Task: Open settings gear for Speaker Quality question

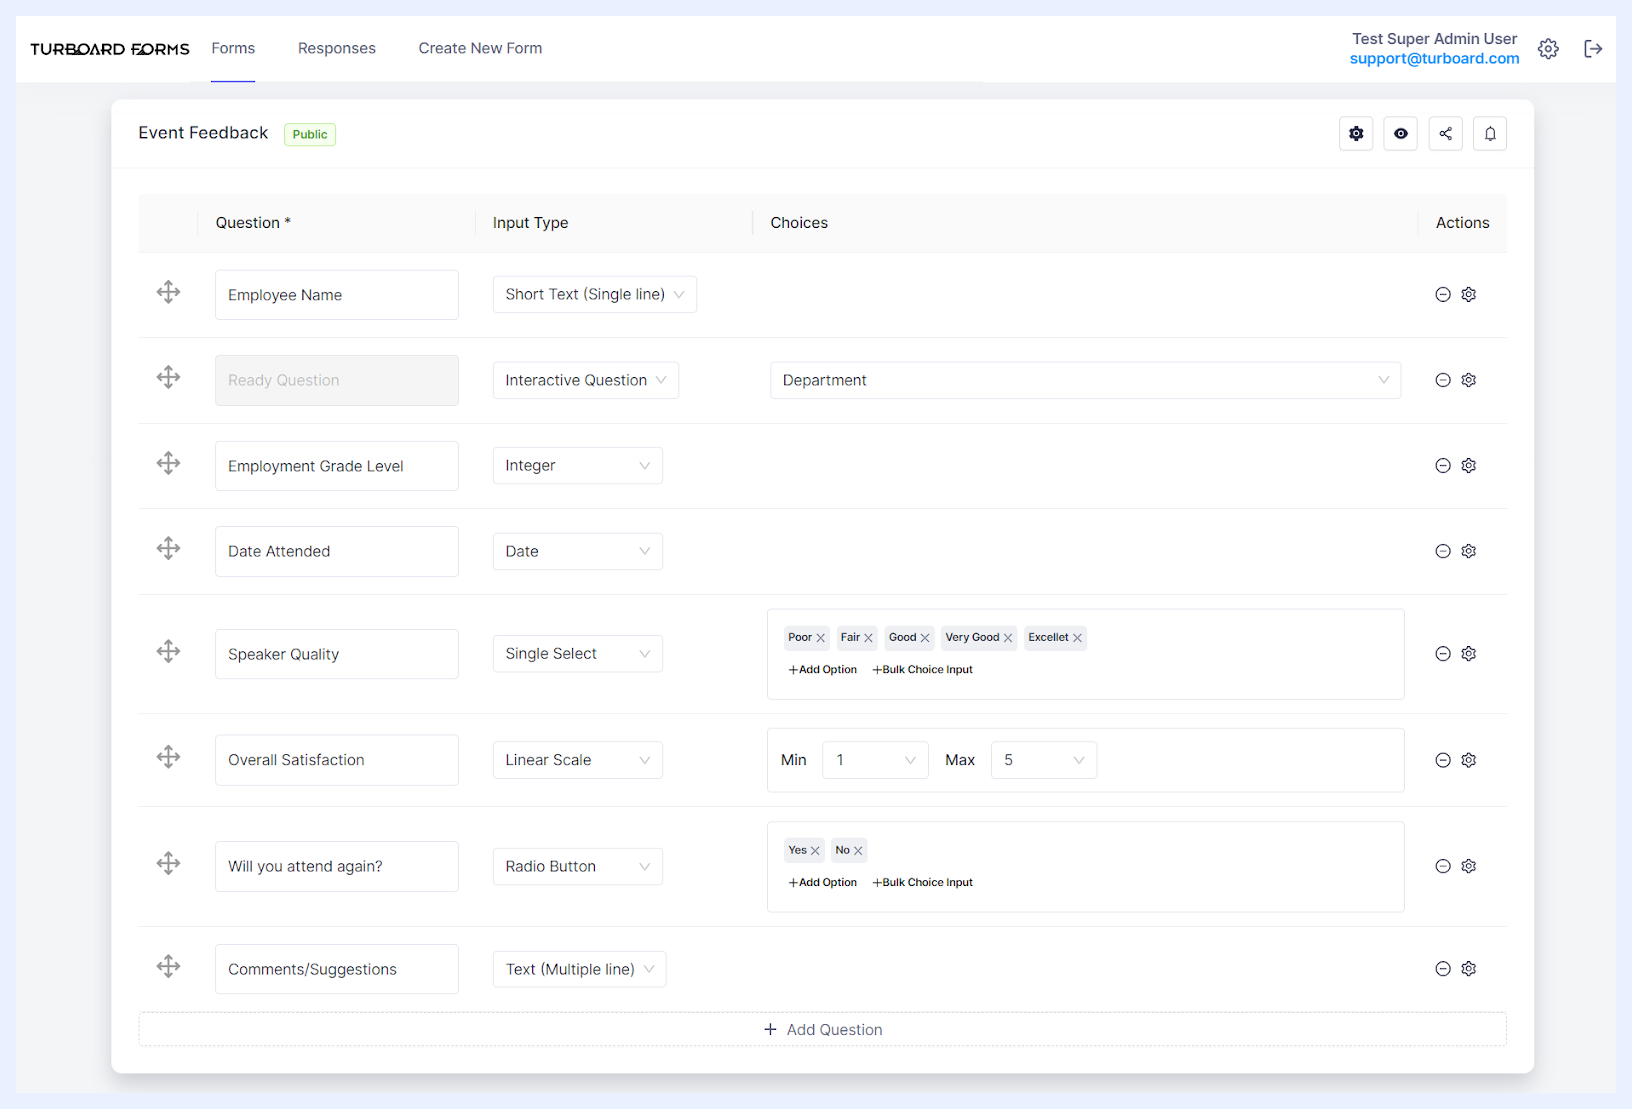Action: tap(1469, 654)
